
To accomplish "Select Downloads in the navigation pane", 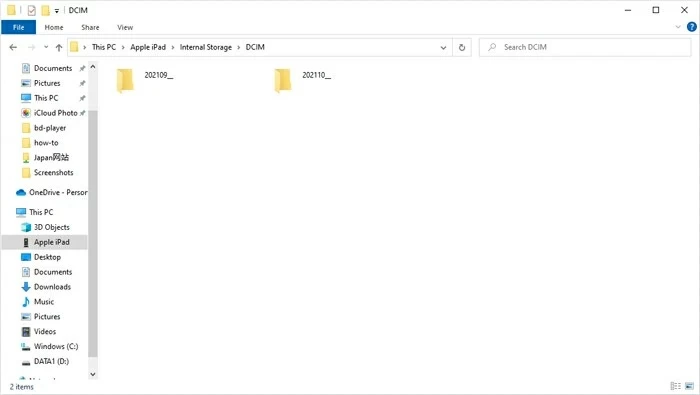I will (x=52, y=287).
